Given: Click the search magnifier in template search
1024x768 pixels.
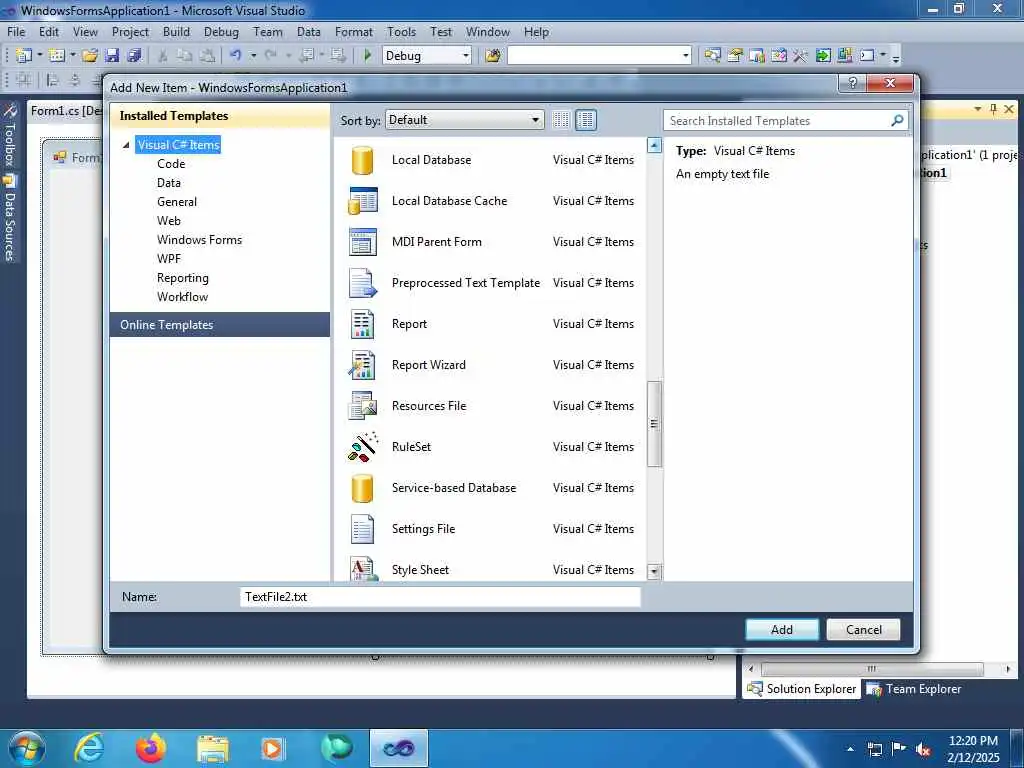Looking at the screenshot, I should [897, 120].
